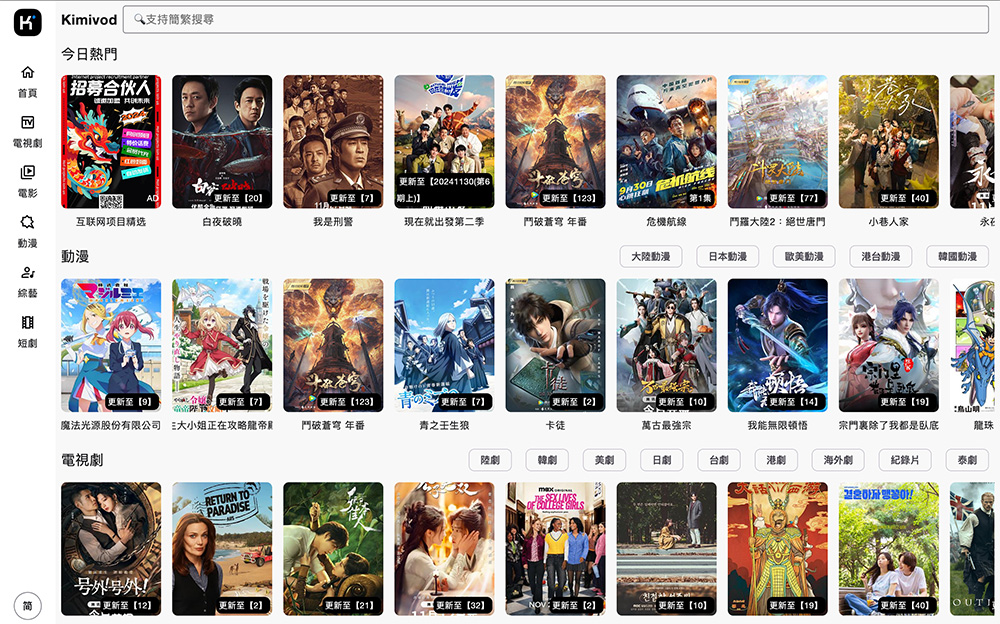The width and height of the screenshot is (1000, 624).
Task: Open 電視劇 section in sidebar
Action: tap(27, 131)
